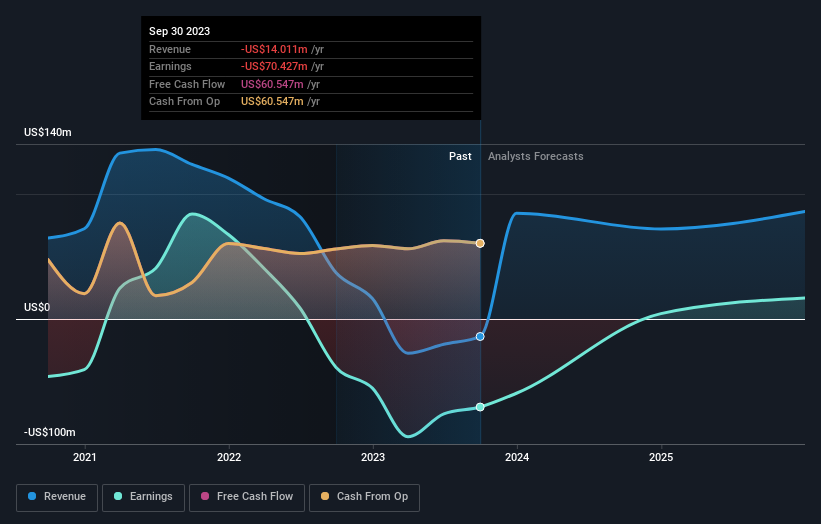Click the Analysts Forecasts label
821x524 pixels.
tap(536, 156)
